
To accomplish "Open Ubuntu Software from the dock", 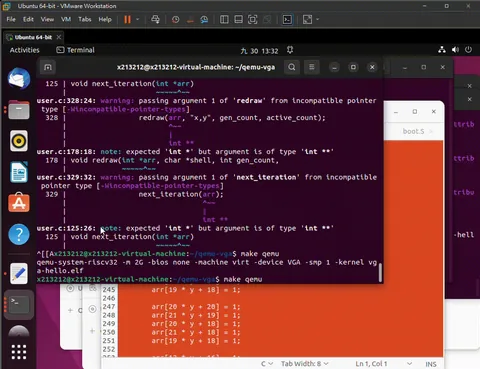I will coord(19,203).
